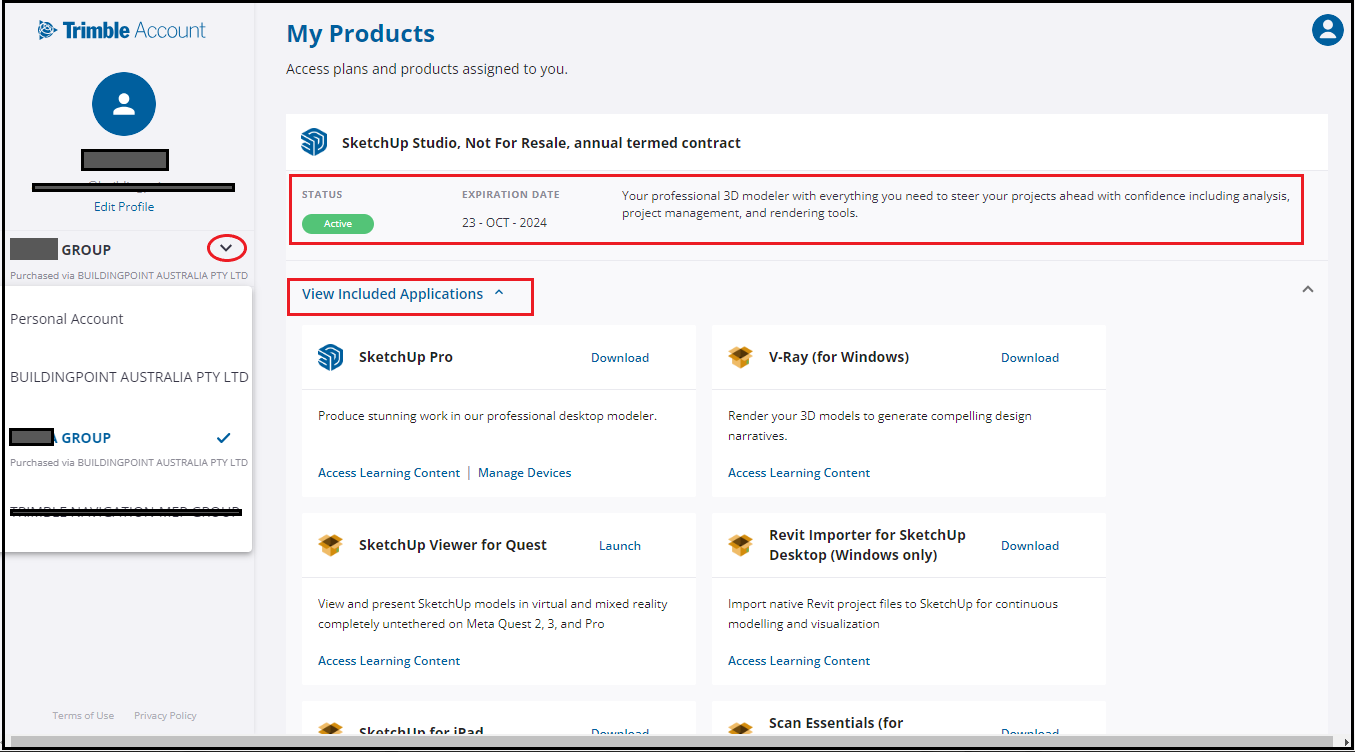
Task: Click the profile picture avatar in sidebar
Action: 124,104
